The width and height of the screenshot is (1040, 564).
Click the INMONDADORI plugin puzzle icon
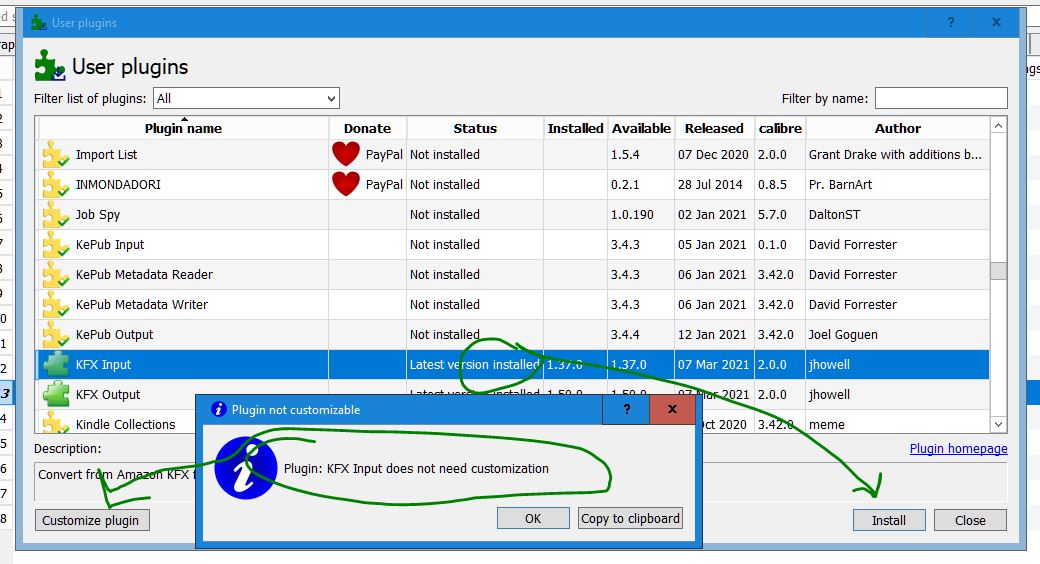pyautogui.click(x=56, y=184)
